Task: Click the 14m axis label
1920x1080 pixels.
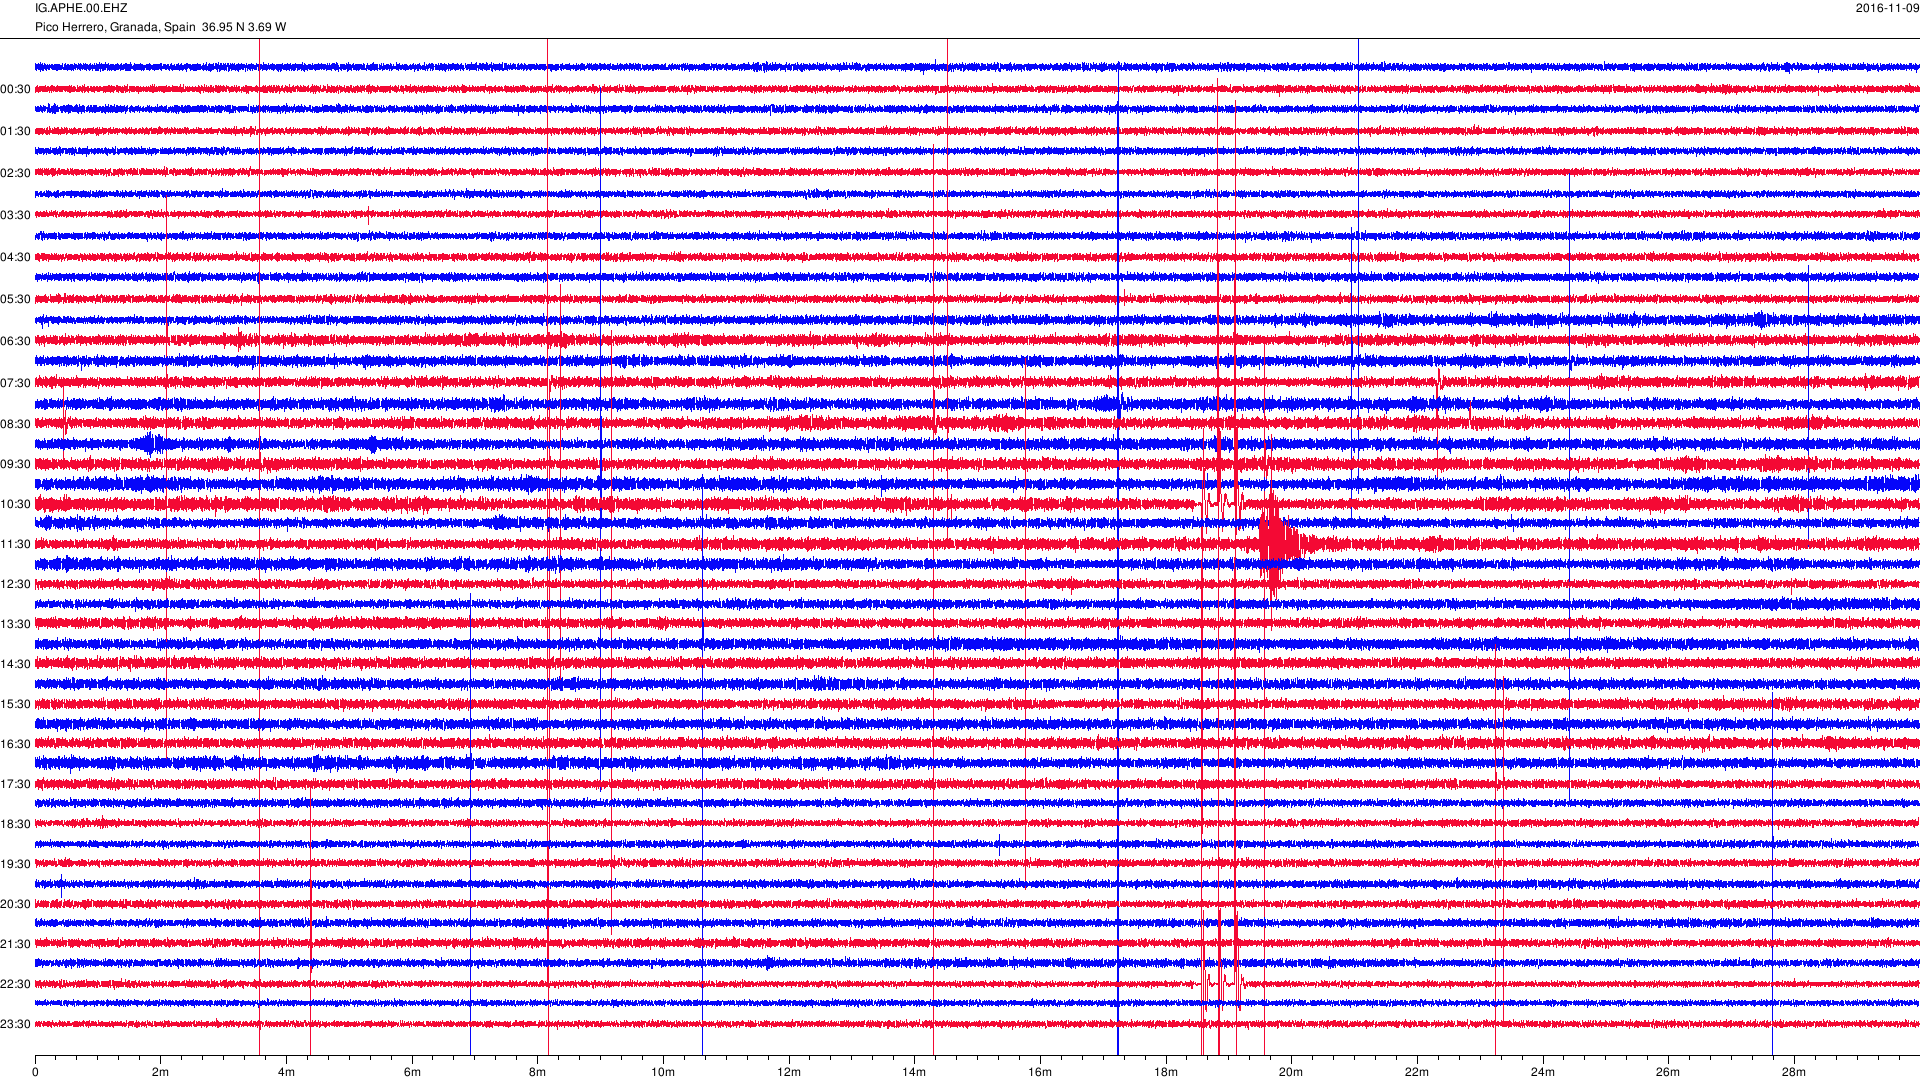Action: coord(914,1072)
